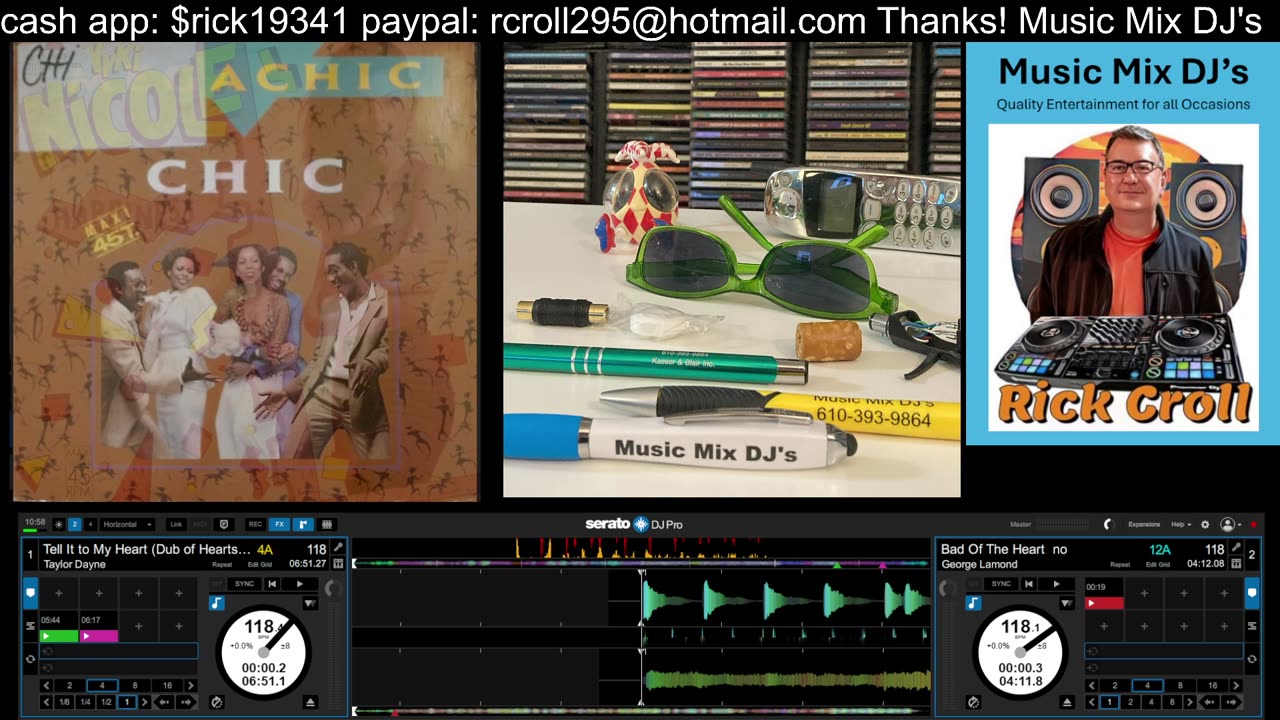Switch to 4 deck view

(x=90, y=524)
